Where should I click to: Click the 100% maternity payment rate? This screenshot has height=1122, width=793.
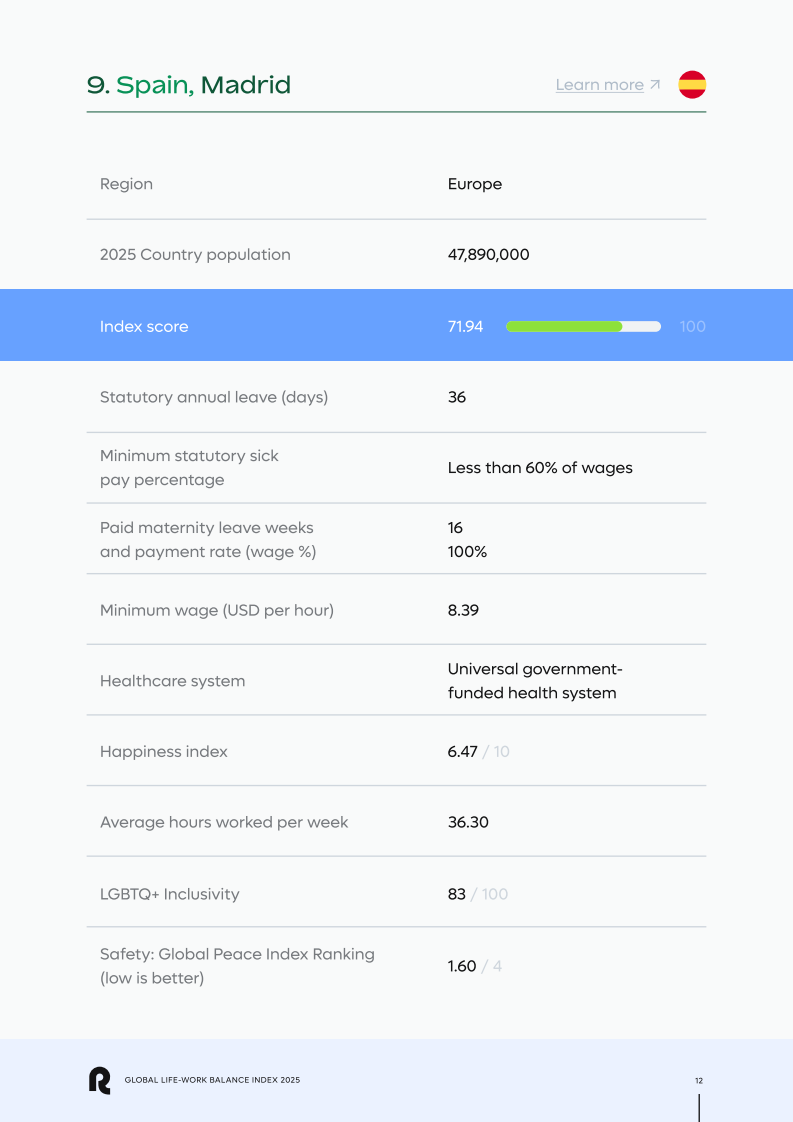(x=467, y=552)
